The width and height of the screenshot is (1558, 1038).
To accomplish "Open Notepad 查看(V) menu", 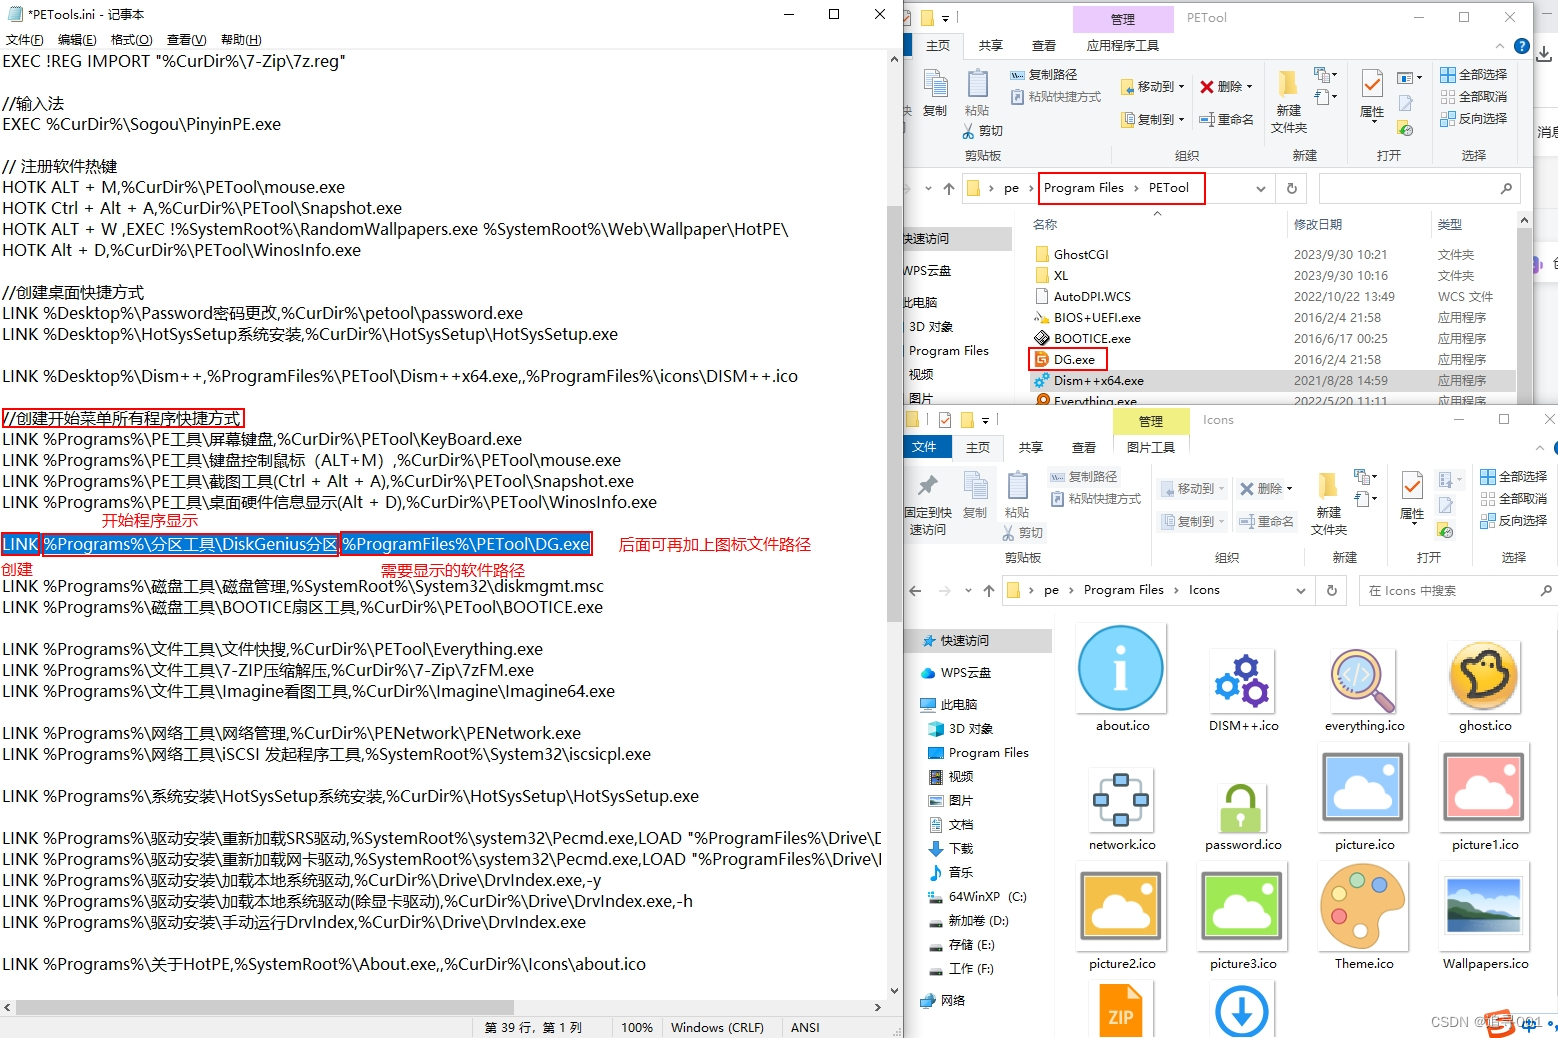I will tap(186, 40).
